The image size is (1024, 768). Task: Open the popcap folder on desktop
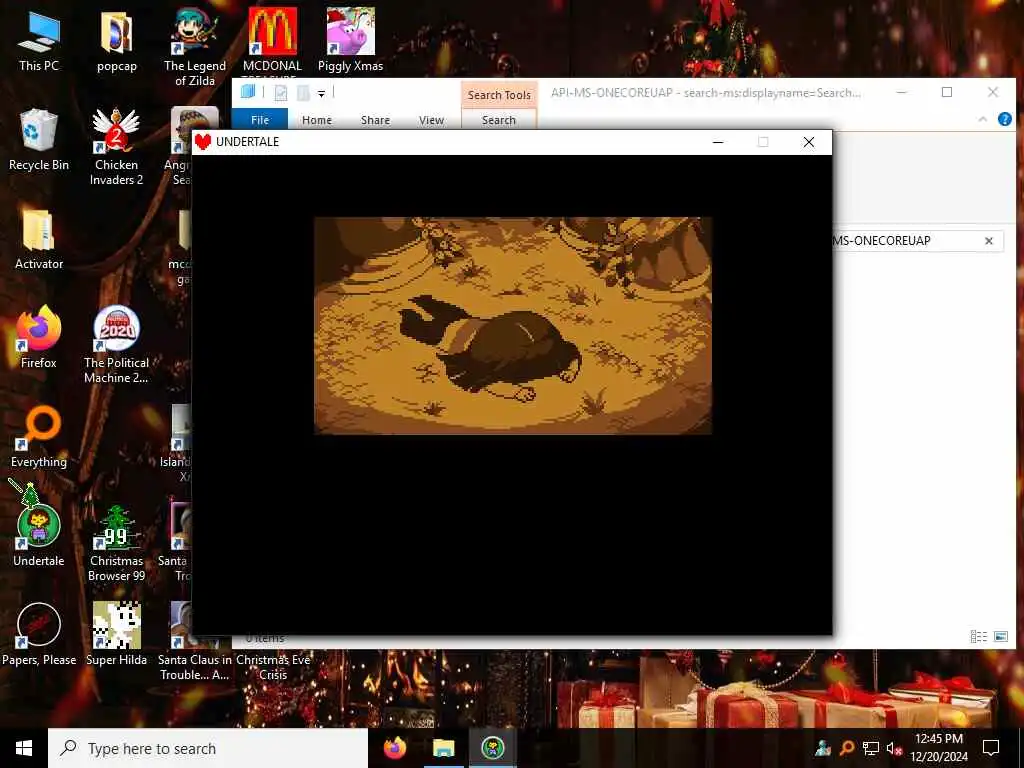pyautogui.click(x=116, y=40)
